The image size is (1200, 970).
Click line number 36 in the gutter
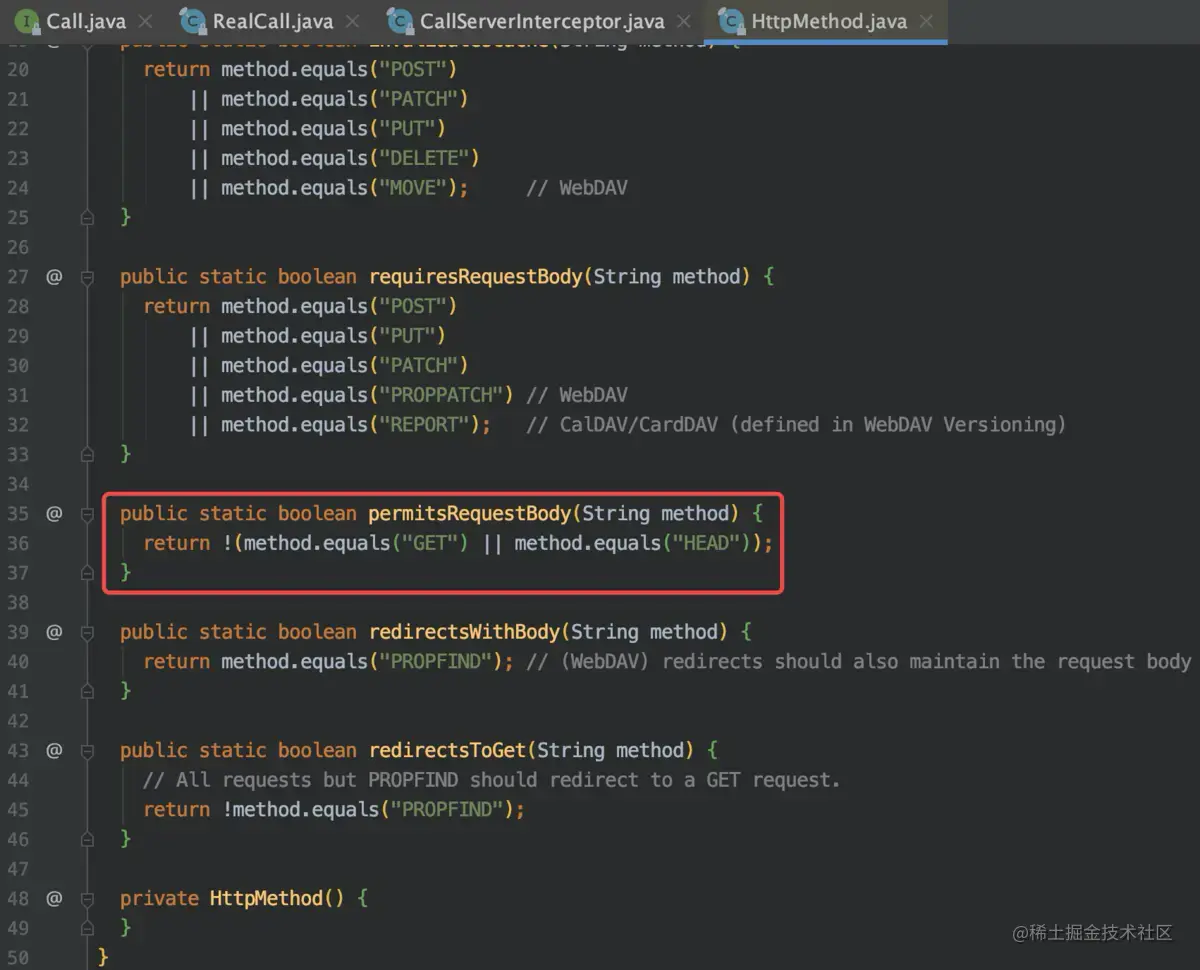pos(18,543)
